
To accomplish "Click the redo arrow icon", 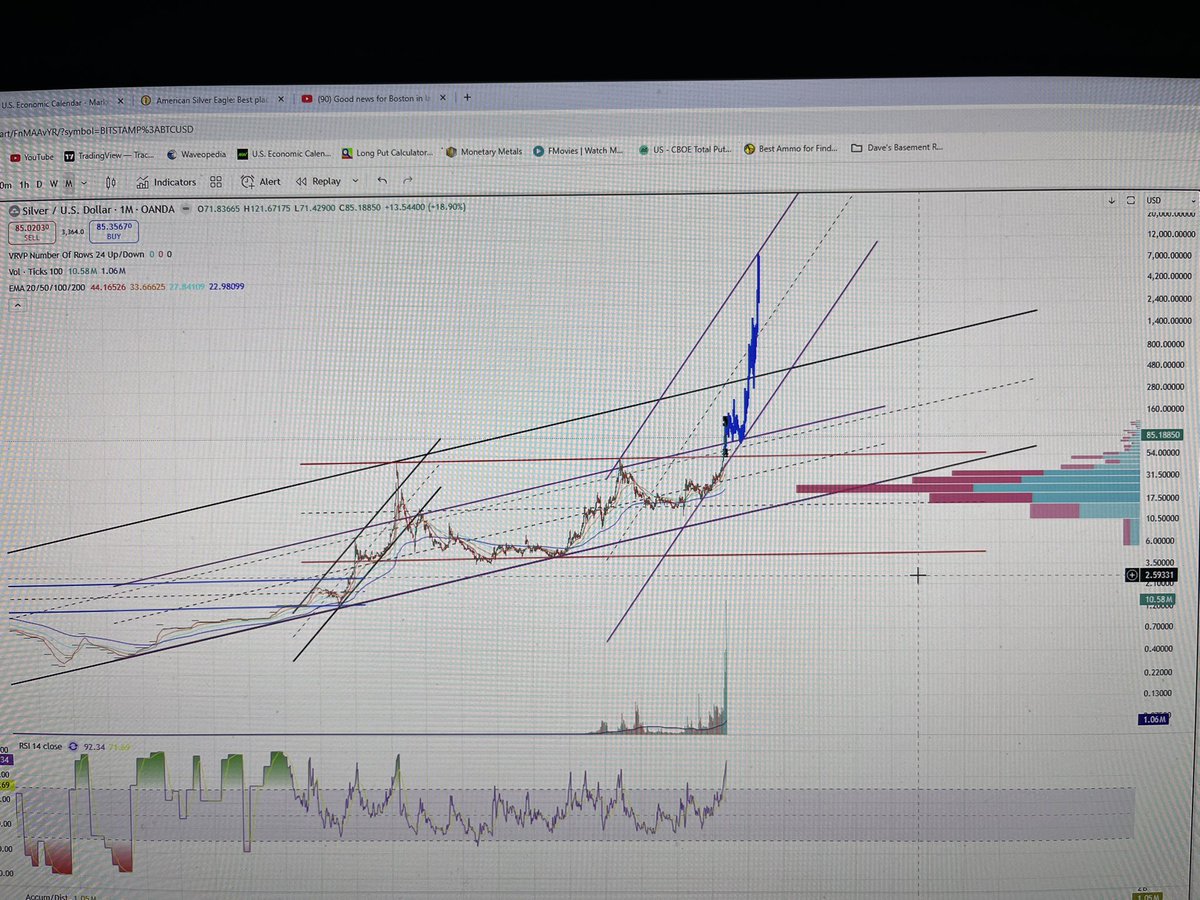I will point(407,181).
